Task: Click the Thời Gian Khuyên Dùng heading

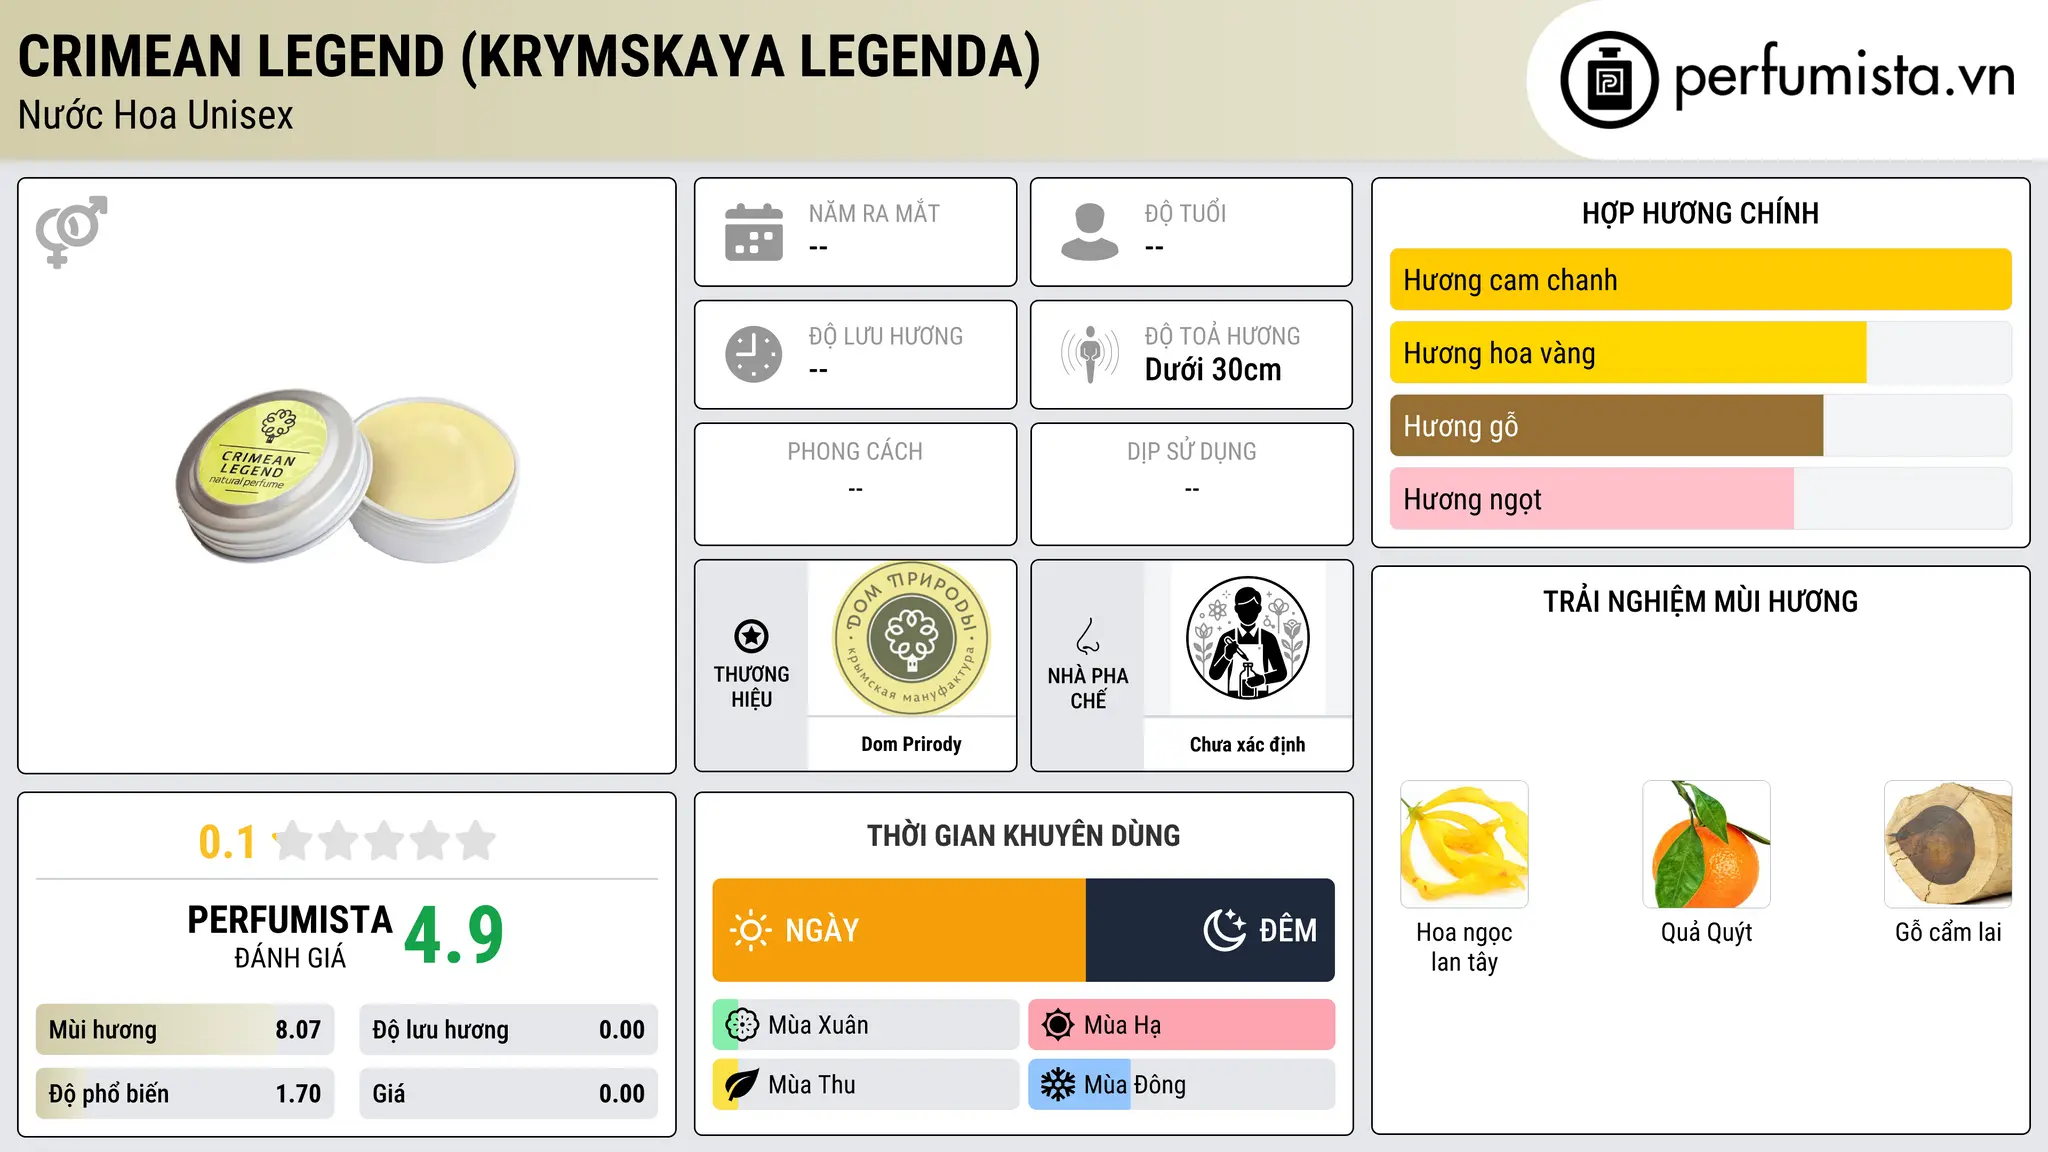Action: pyautogui.click(x=1023, y=835)
